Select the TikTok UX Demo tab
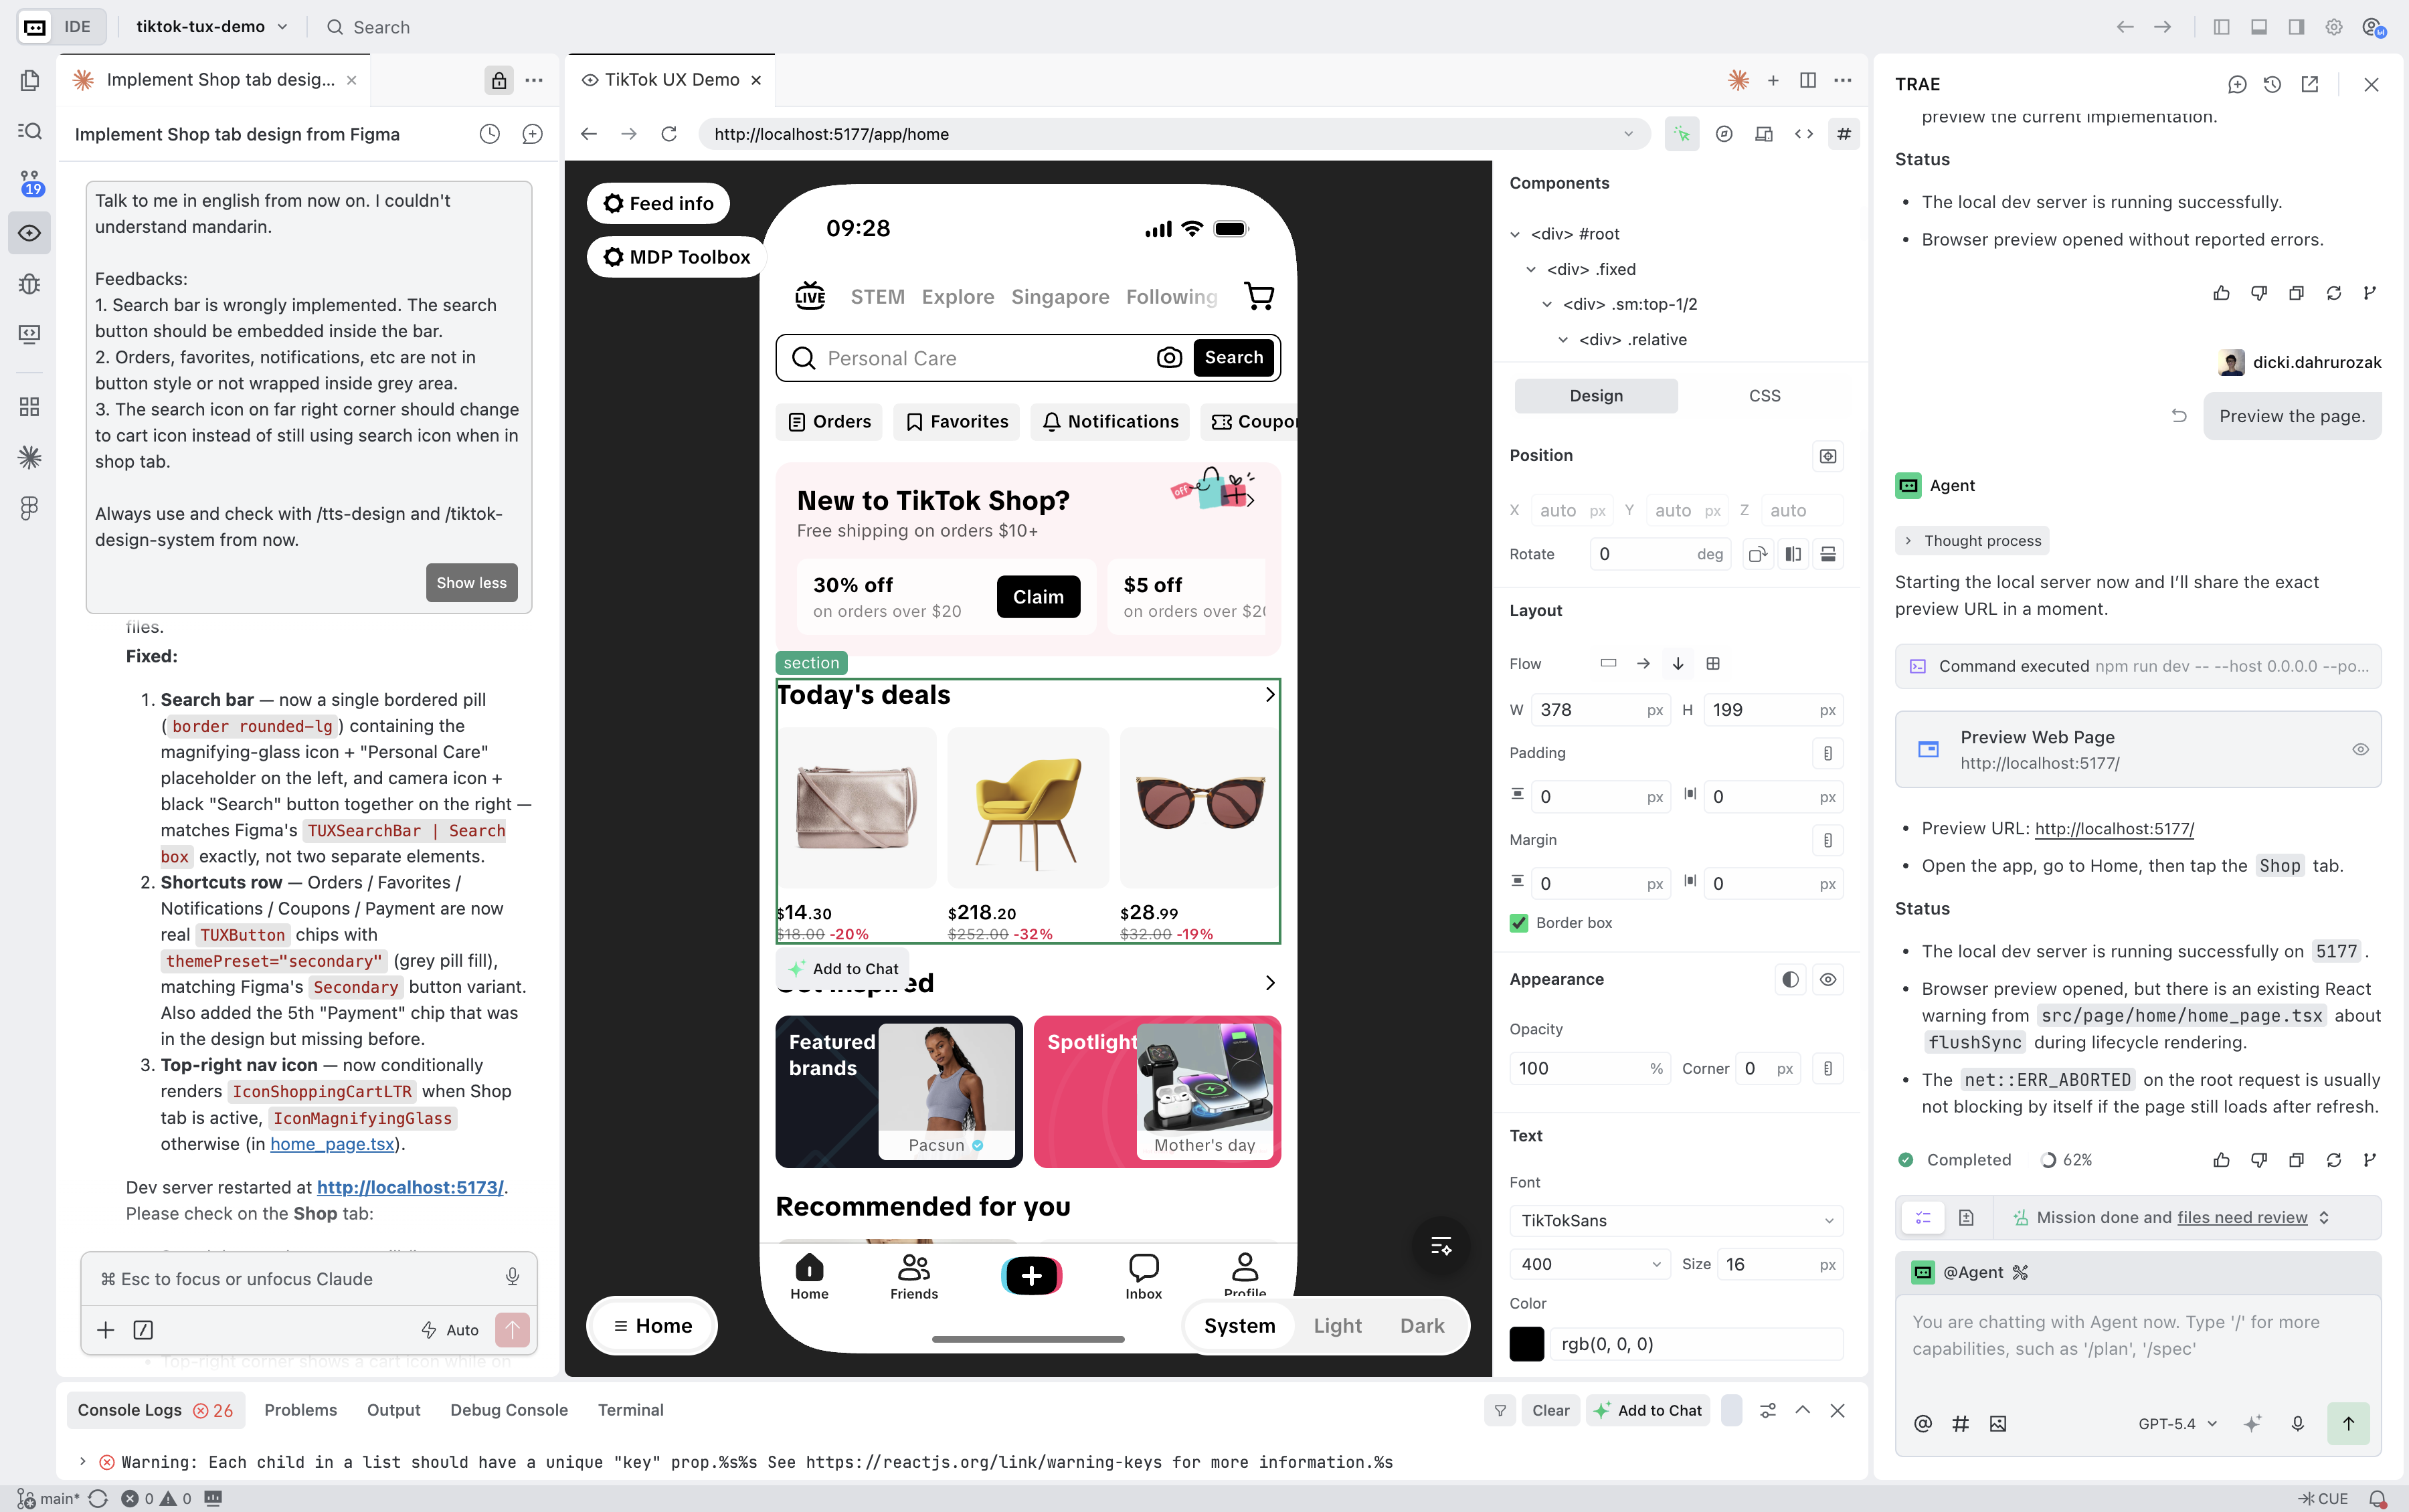This screenshot has width=2409, height=1512. [671, 80]
